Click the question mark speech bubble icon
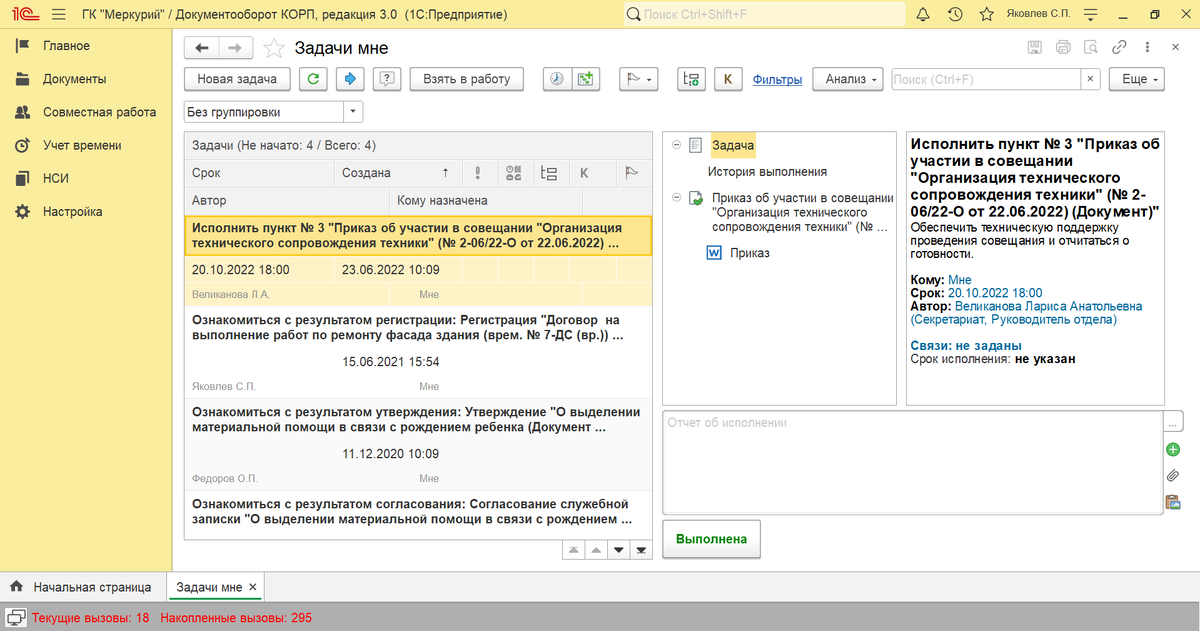The width and height of the screenshot is (1200, 631). tap(388, 79)
